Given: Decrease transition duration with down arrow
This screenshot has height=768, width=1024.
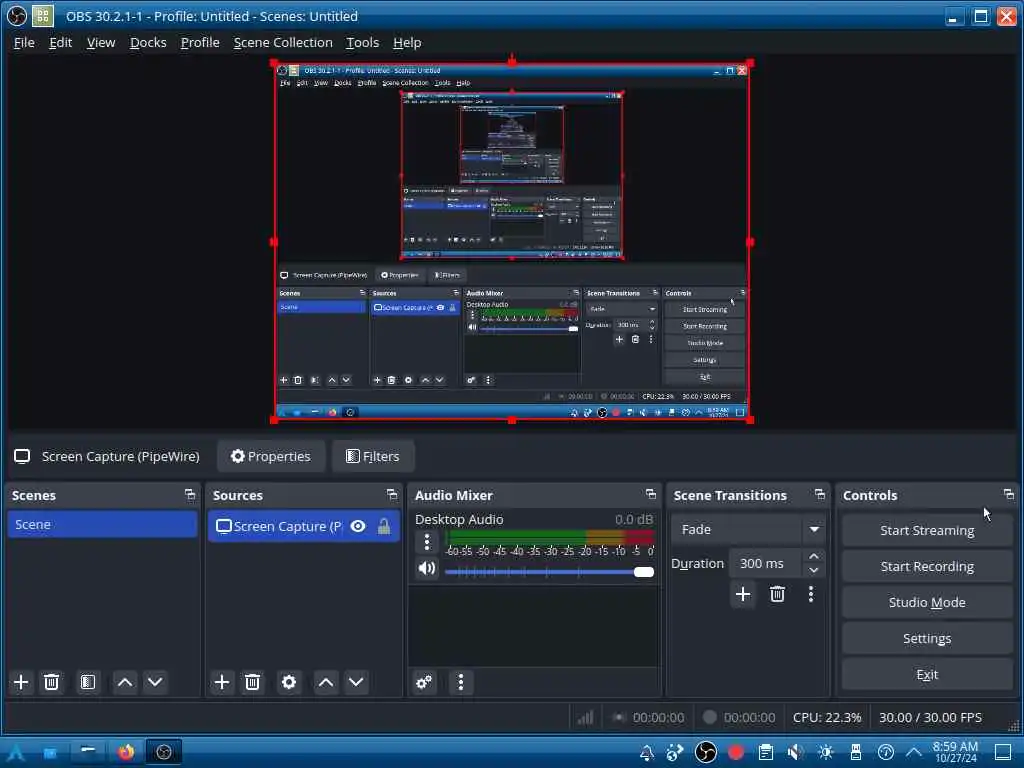Looking at the screenshot, I should point(814,570).
